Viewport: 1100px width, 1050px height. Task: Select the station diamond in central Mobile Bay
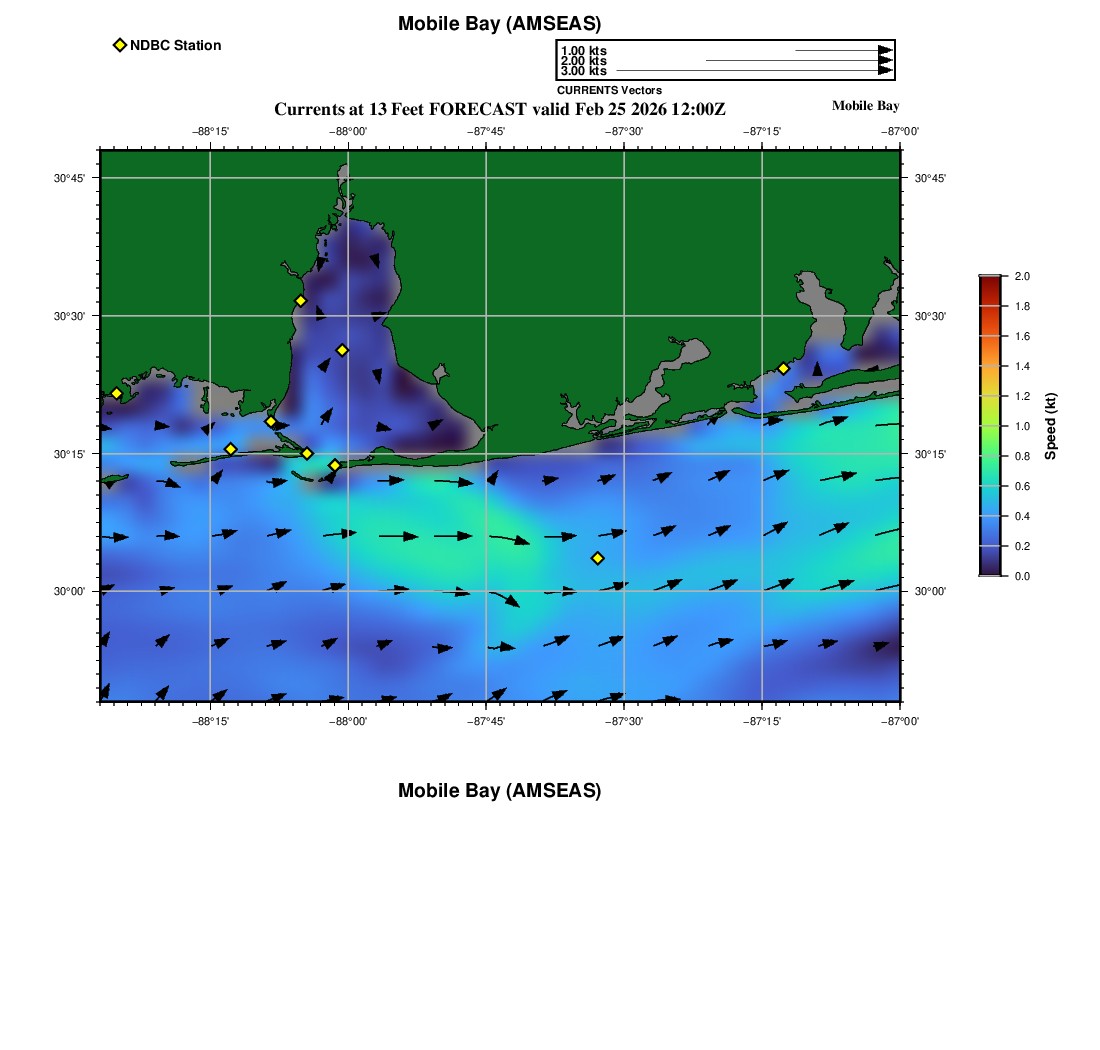point(342,350)
